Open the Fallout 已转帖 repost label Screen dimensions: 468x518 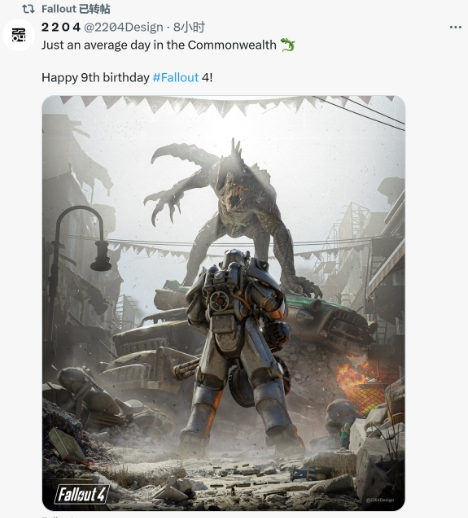tap(76, 9)
